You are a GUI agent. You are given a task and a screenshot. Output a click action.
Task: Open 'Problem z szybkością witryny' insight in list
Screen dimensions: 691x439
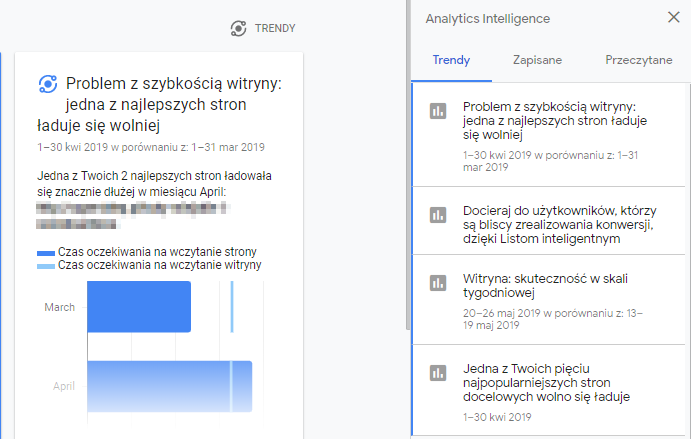(x=549, y=135)
